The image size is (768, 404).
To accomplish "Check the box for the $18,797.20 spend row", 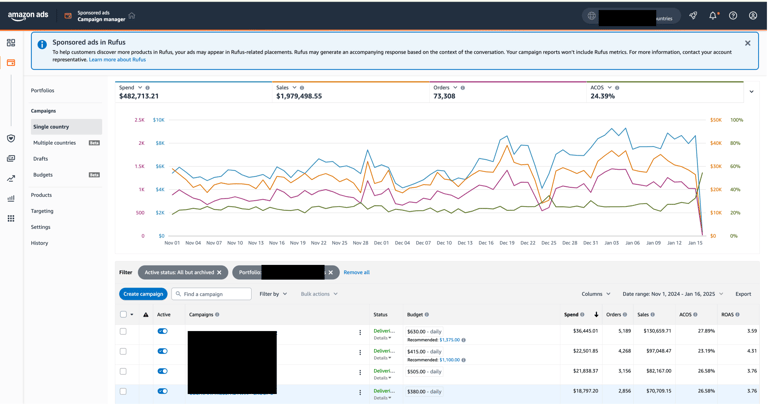I will (x=123, y=392).
